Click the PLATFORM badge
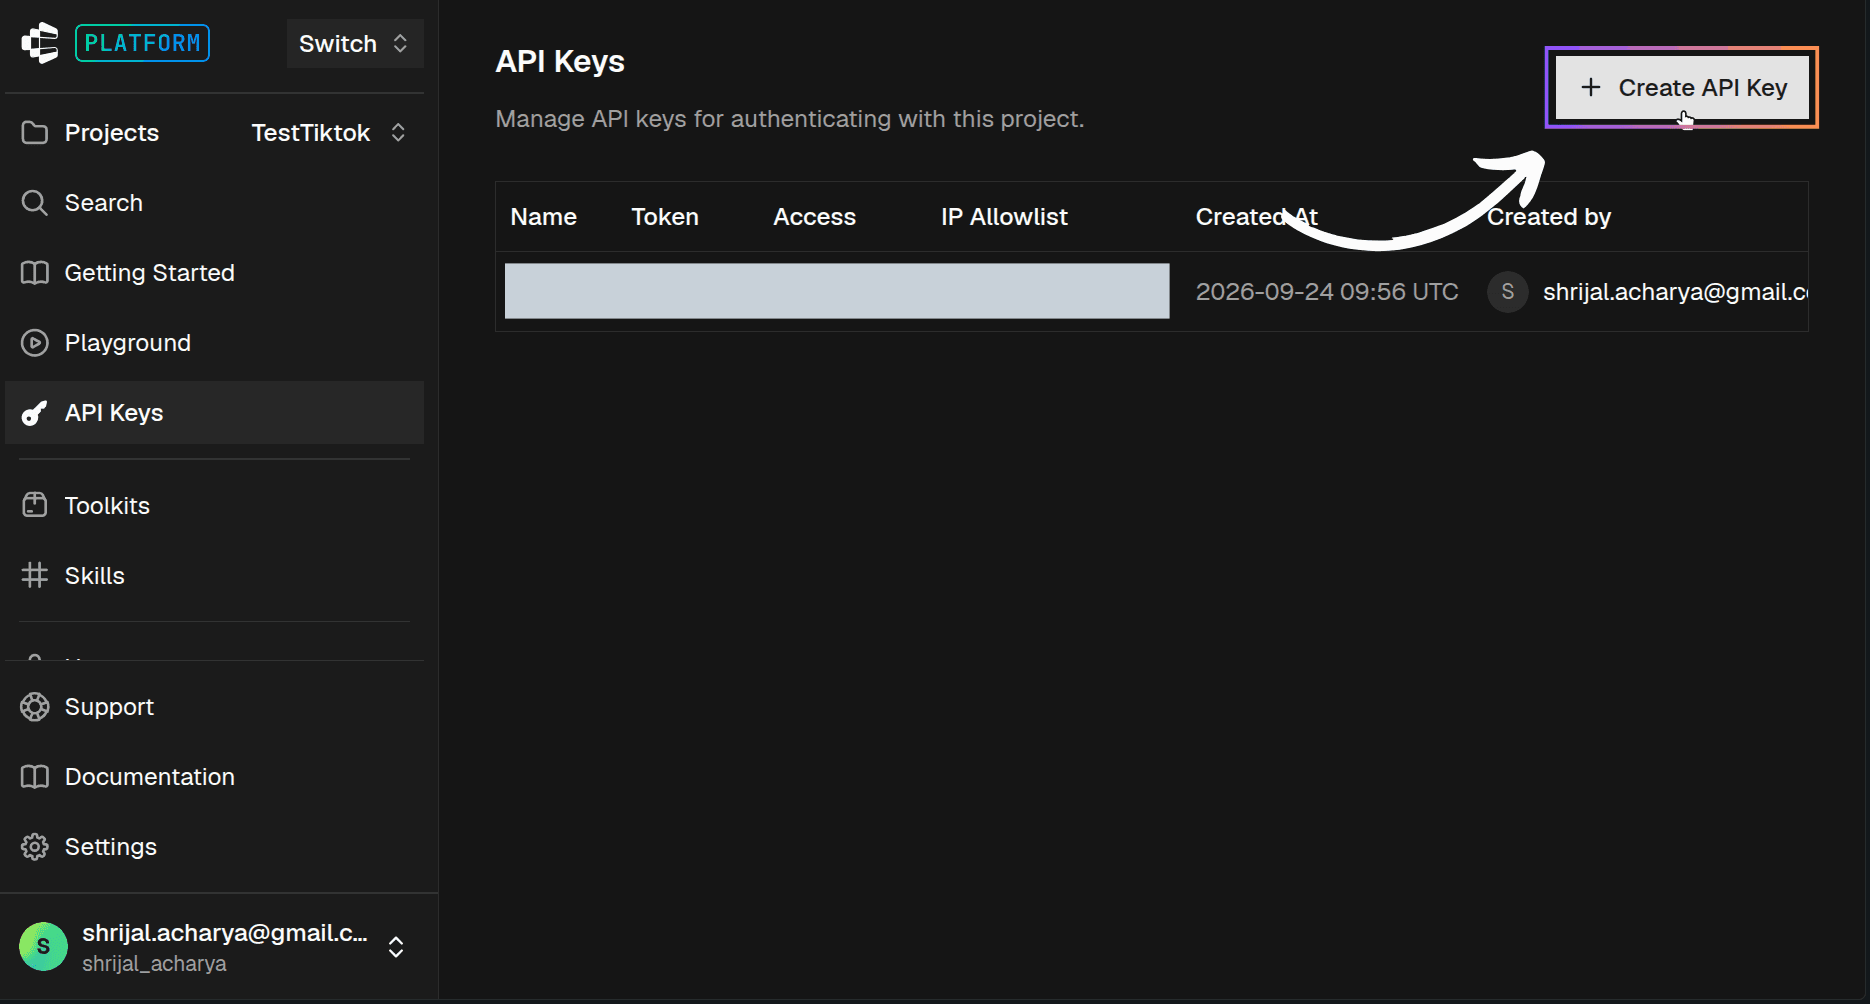 point(142,43)
